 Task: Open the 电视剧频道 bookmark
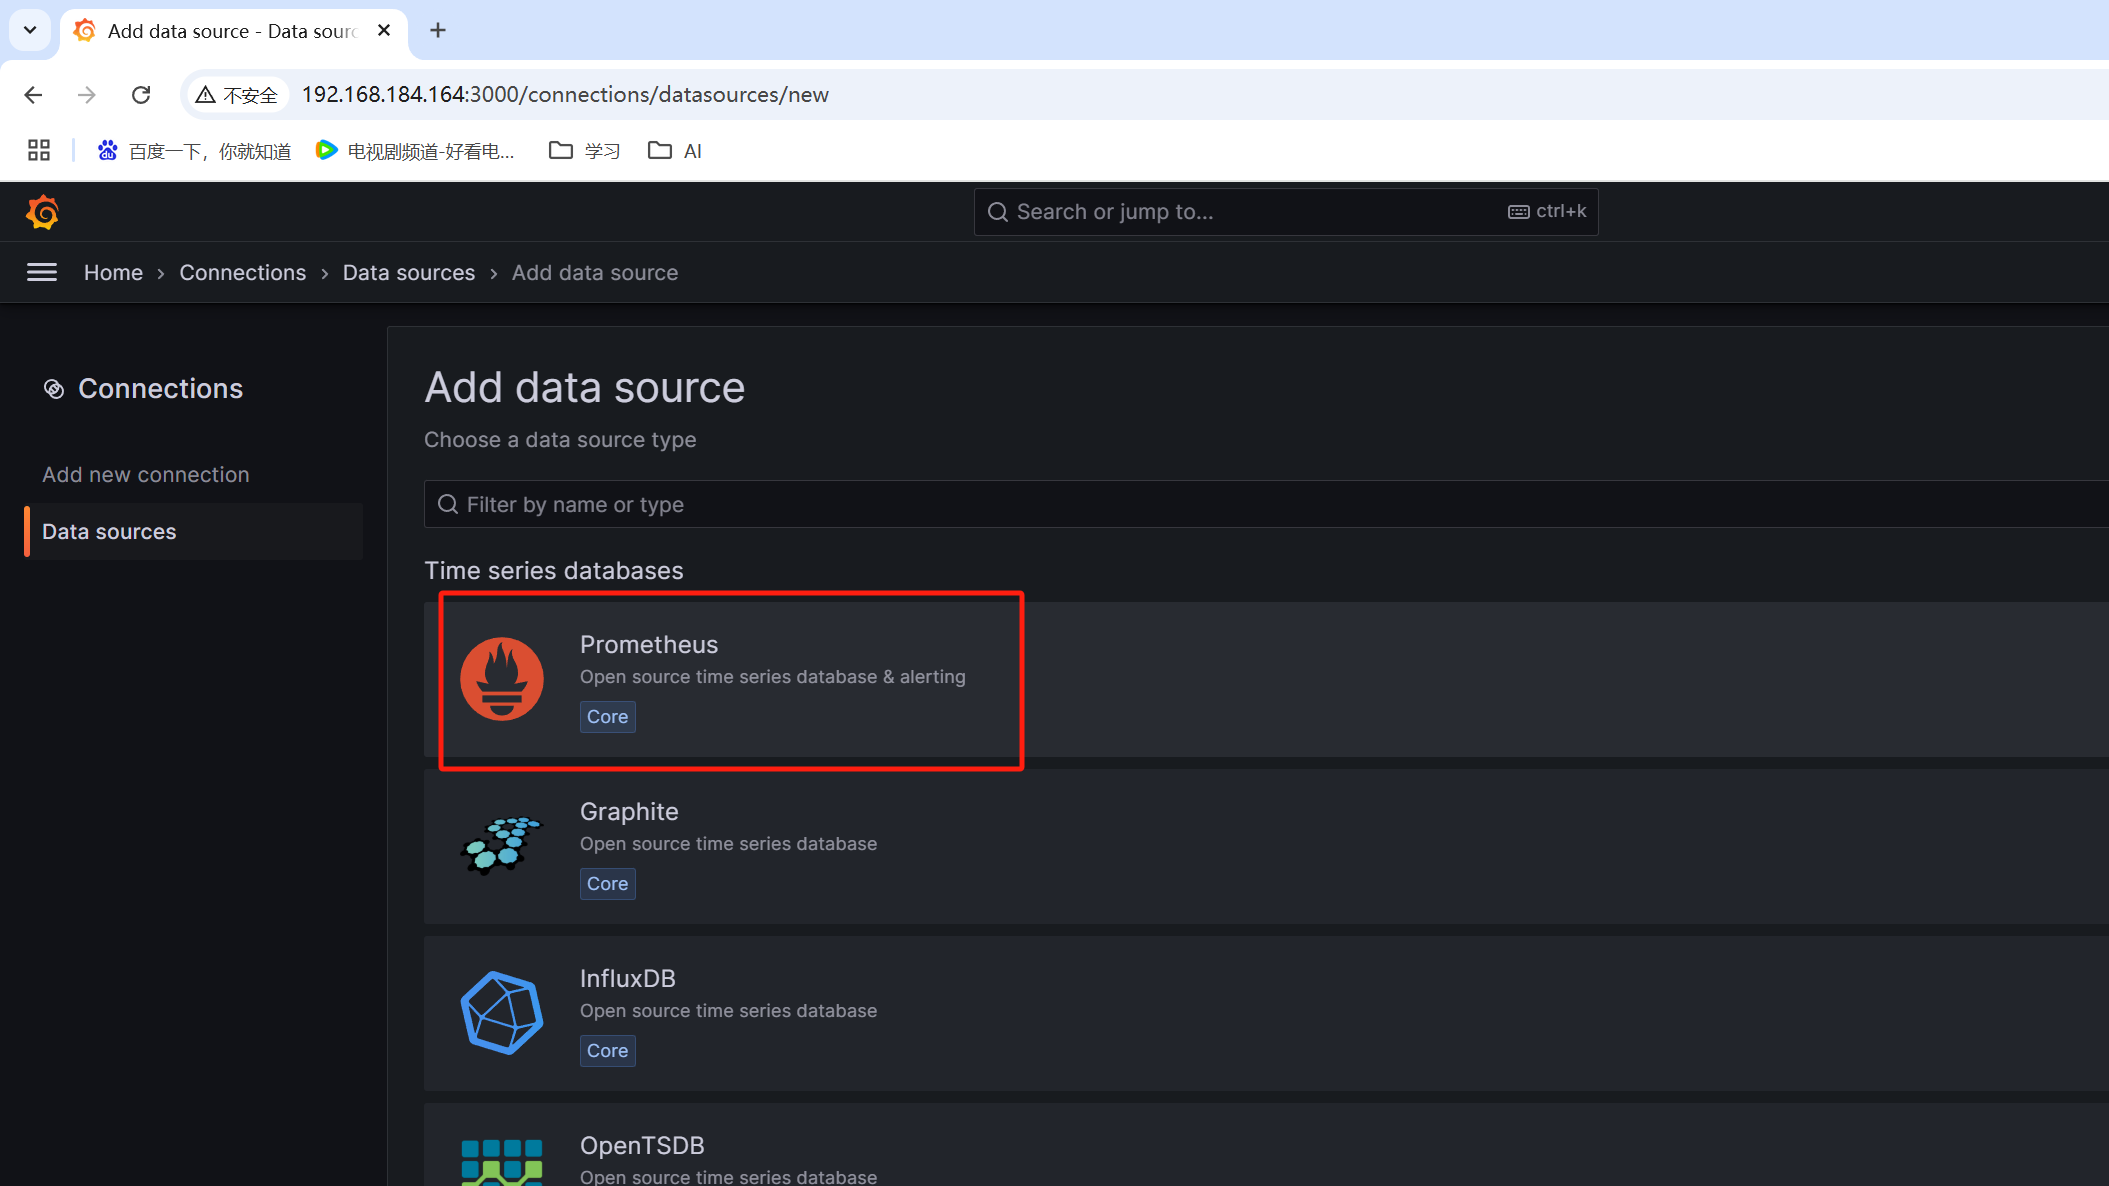(x=415, y=151)
